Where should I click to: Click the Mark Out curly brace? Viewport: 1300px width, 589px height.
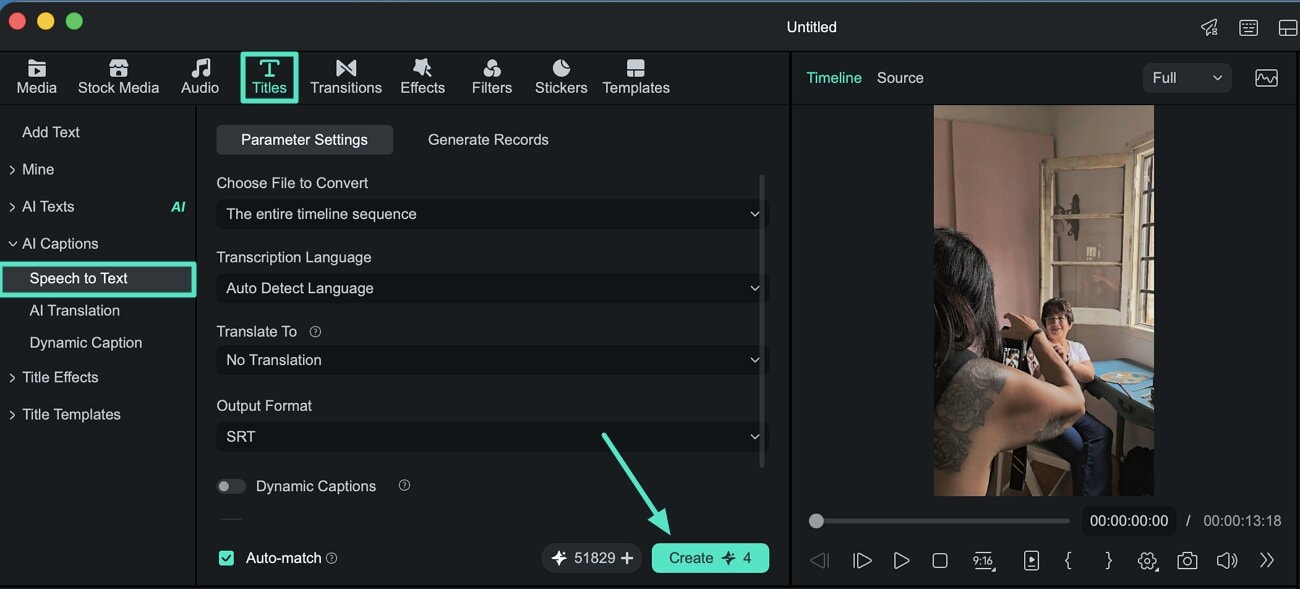pos(1108,561)
